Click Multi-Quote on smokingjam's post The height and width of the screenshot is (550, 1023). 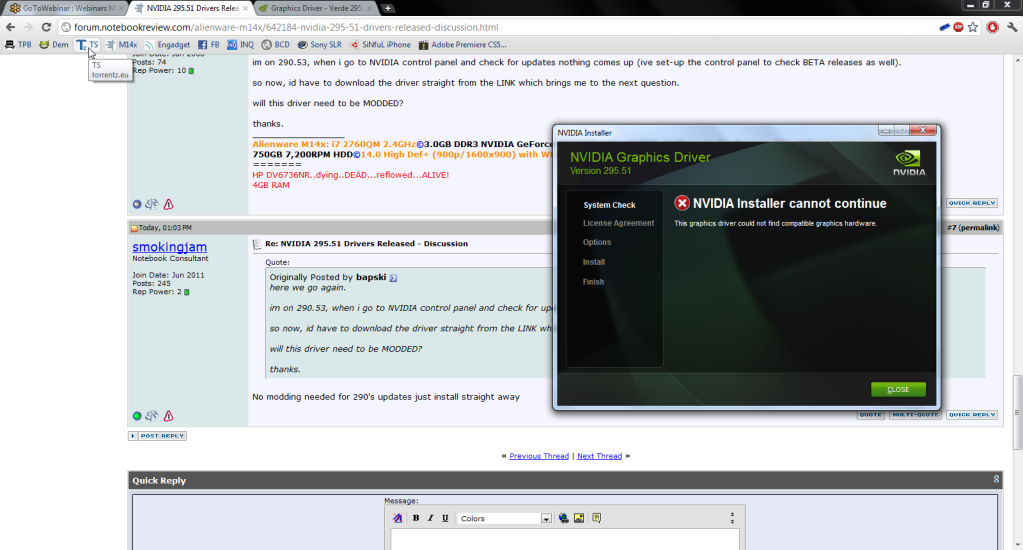pyautogui.click(x=915, y=415)
